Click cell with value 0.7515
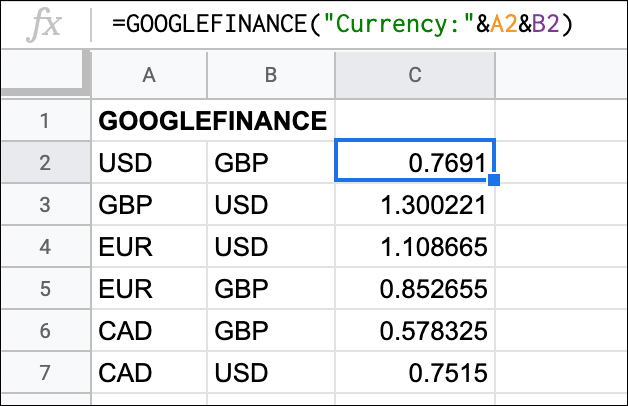This screenshot has width=628, height=406. click(415, 372)
